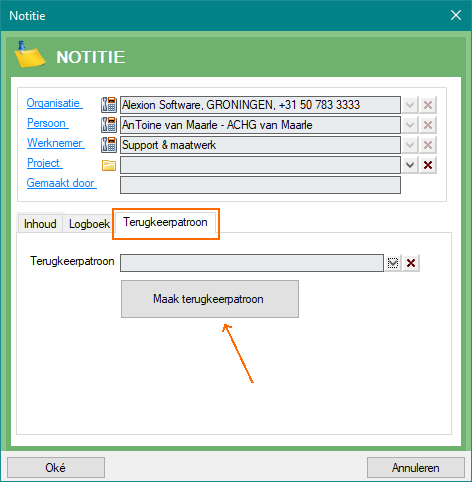Open the folder icon next to Project
472x482 pixels.
(109, 165)
